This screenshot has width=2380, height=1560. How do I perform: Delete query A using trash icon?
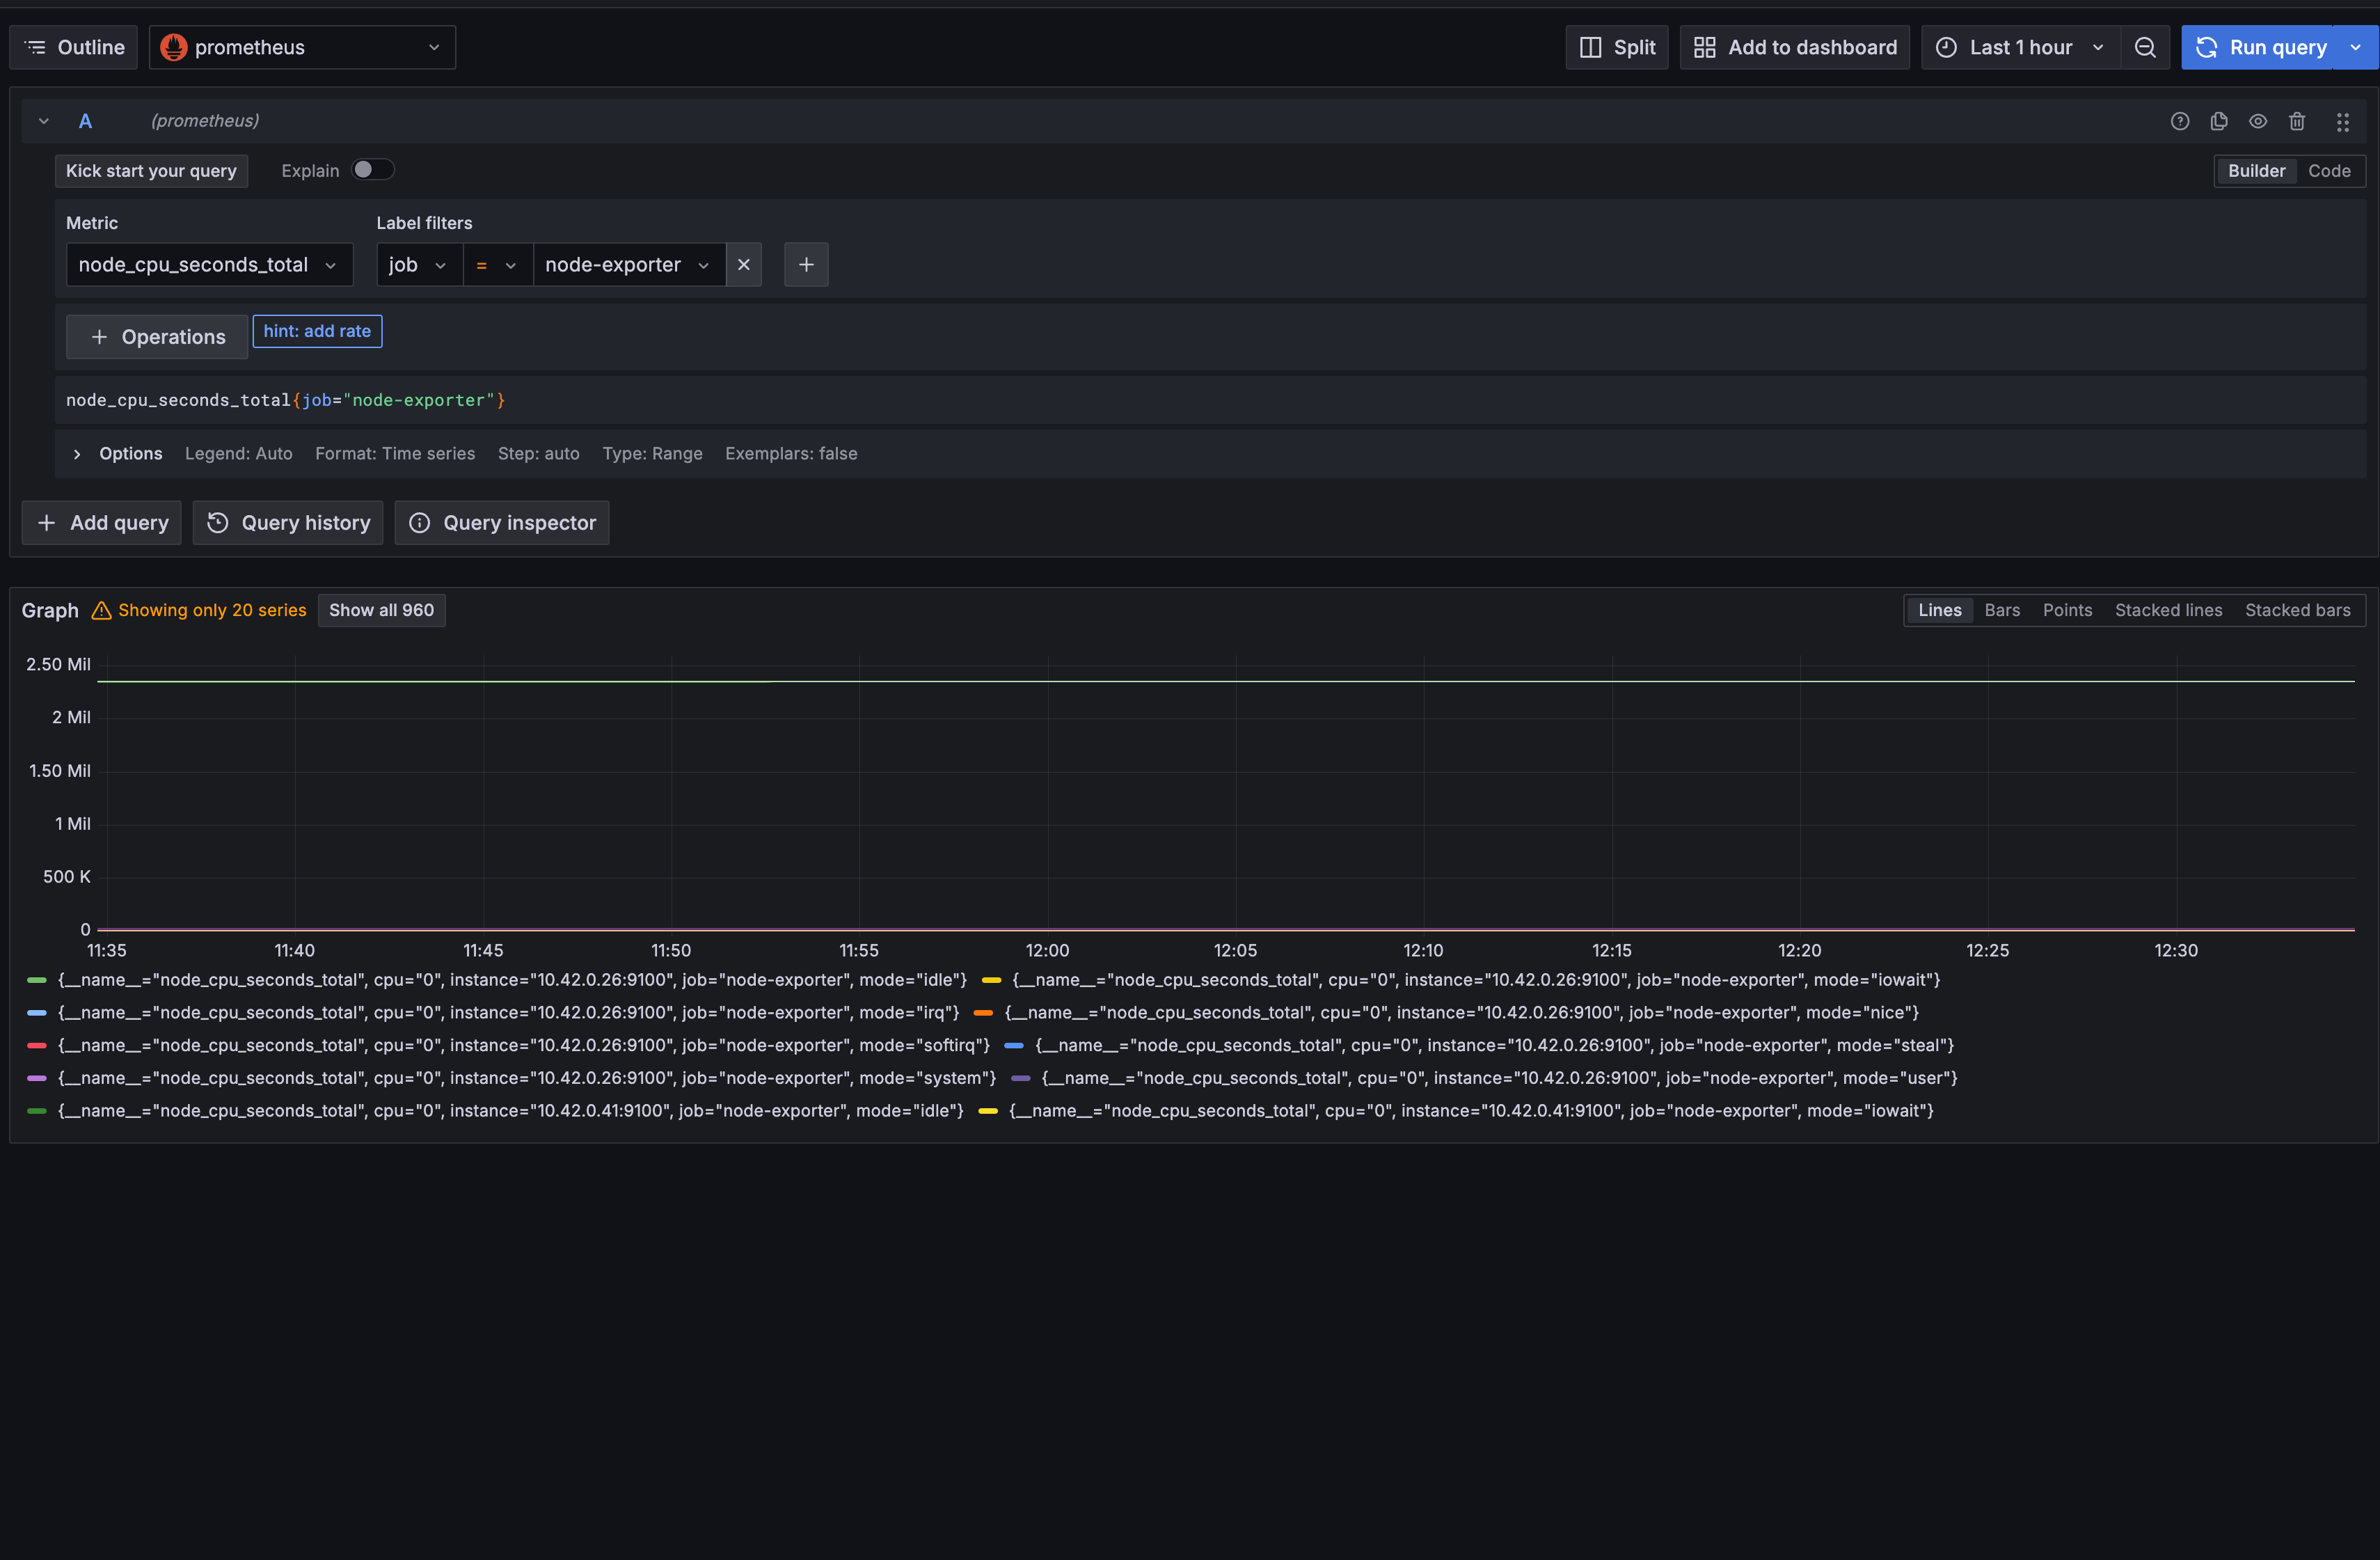(2297, 121)
